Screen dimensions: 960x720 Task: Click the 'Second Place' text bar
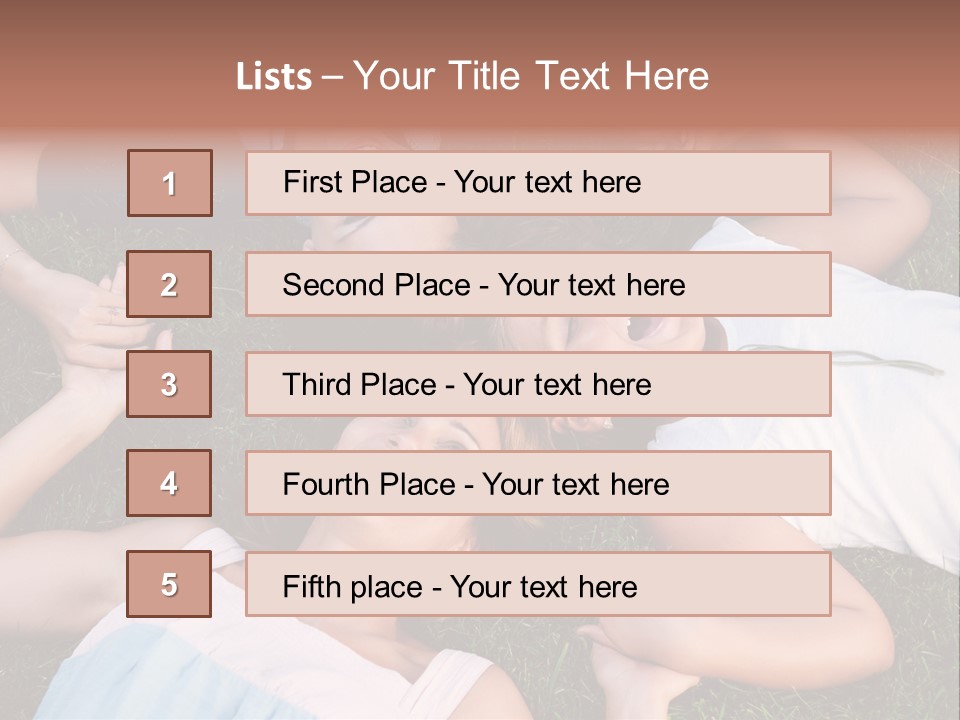pyautogui.click(x=538, y=284)
